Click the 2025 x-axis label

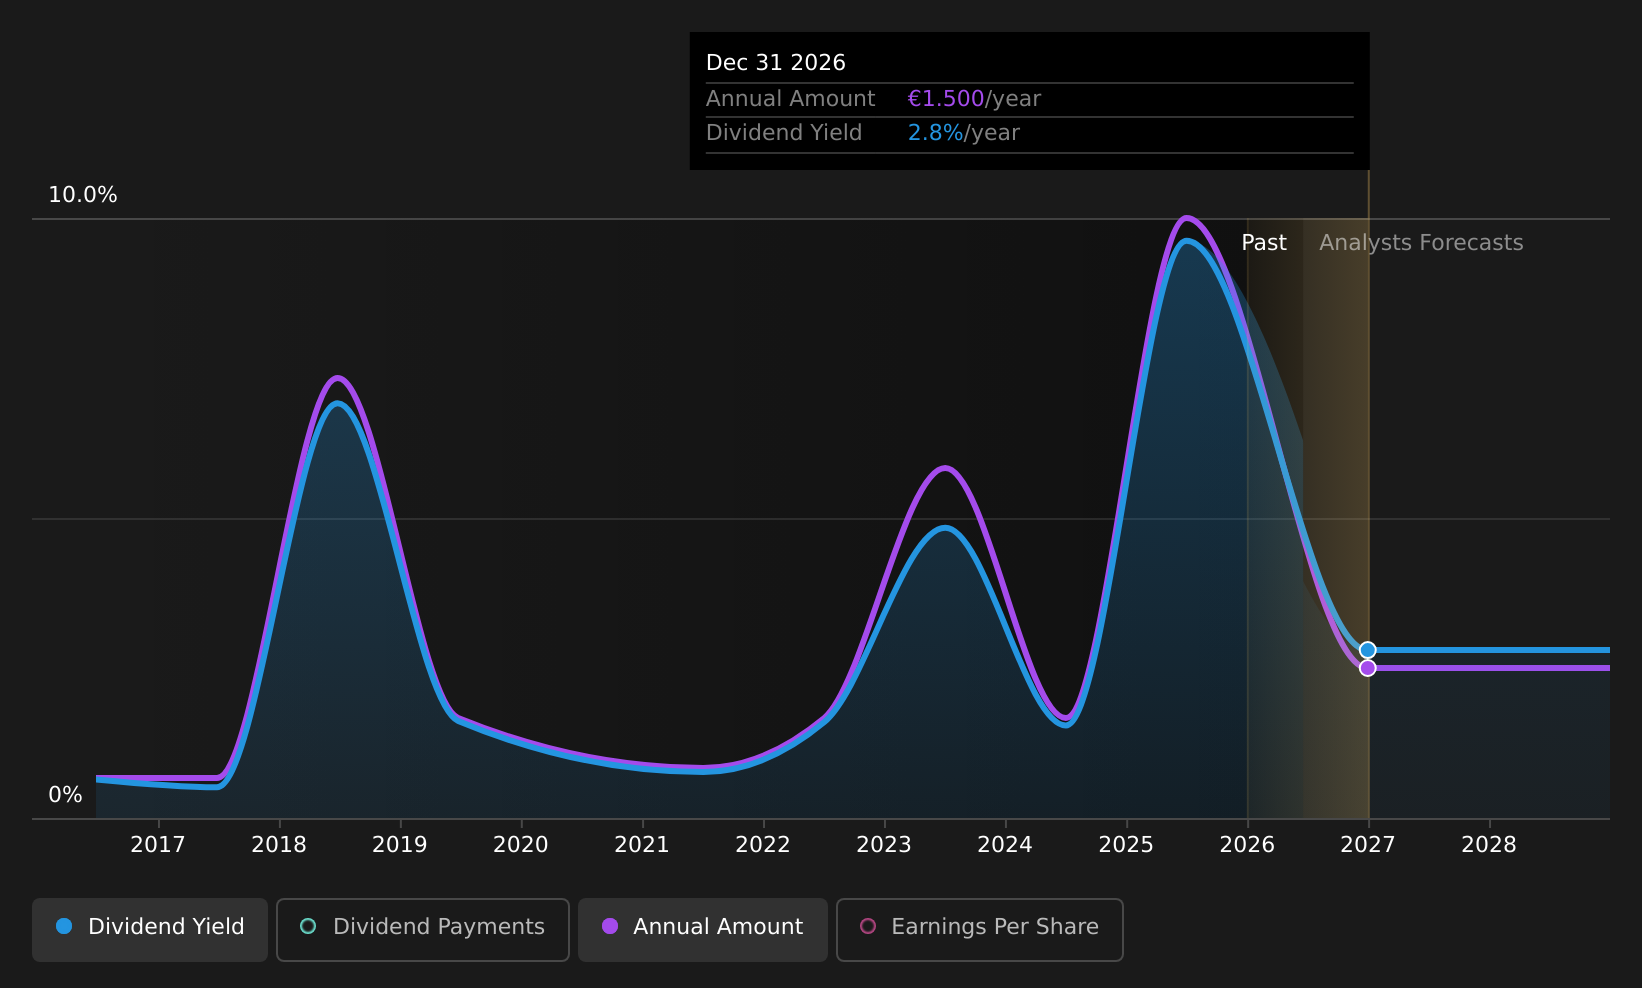(x=1126, y=845)
